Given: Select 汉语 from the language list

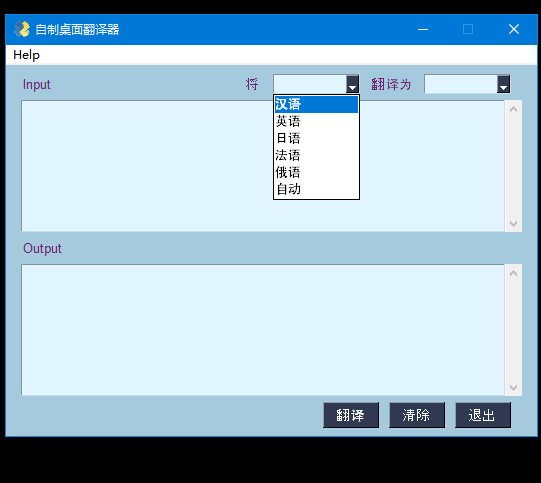Looking at the screenshot, I should [x=316, y=104].
